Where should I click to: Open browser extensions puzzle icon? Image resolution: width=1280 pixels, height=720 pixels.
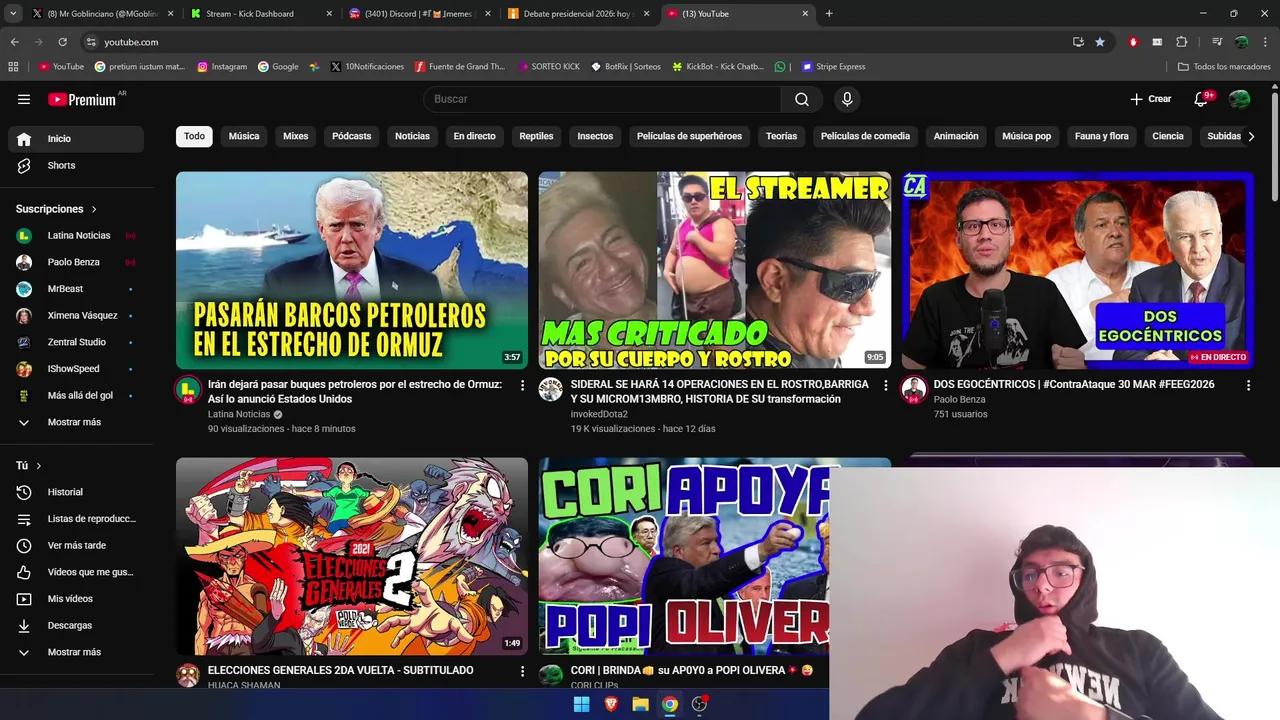1181,42
